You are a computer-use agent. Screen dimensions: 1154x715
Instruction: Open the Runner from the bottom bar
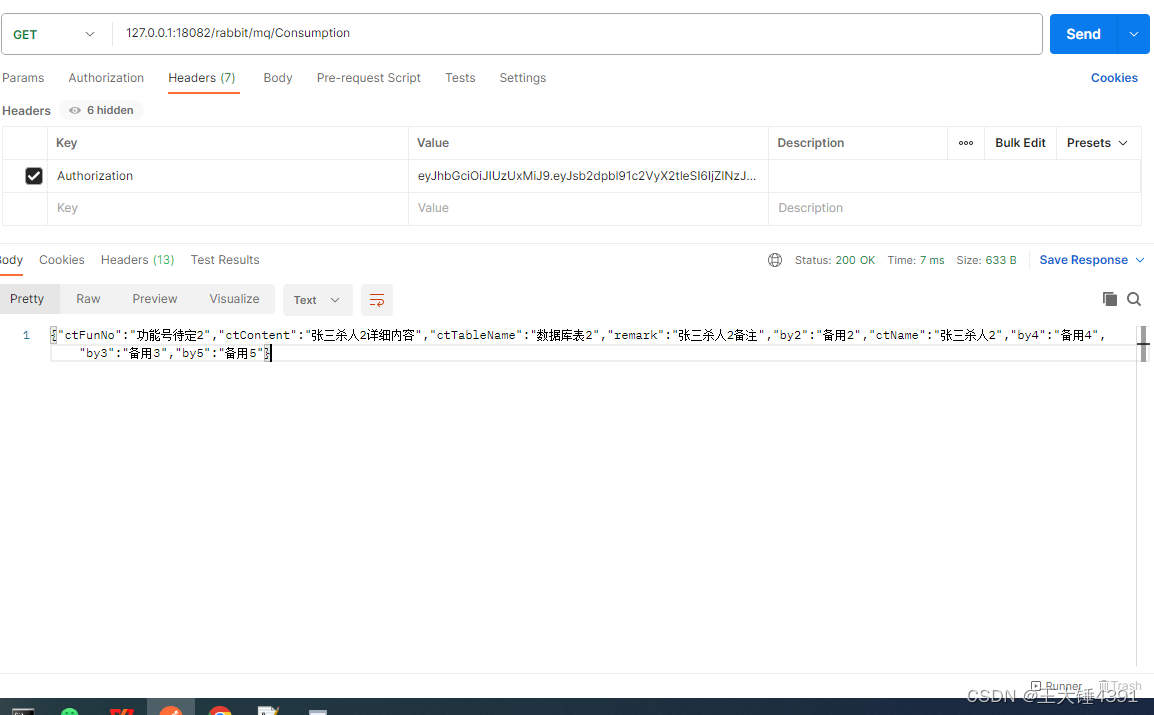click(1056, 687)
